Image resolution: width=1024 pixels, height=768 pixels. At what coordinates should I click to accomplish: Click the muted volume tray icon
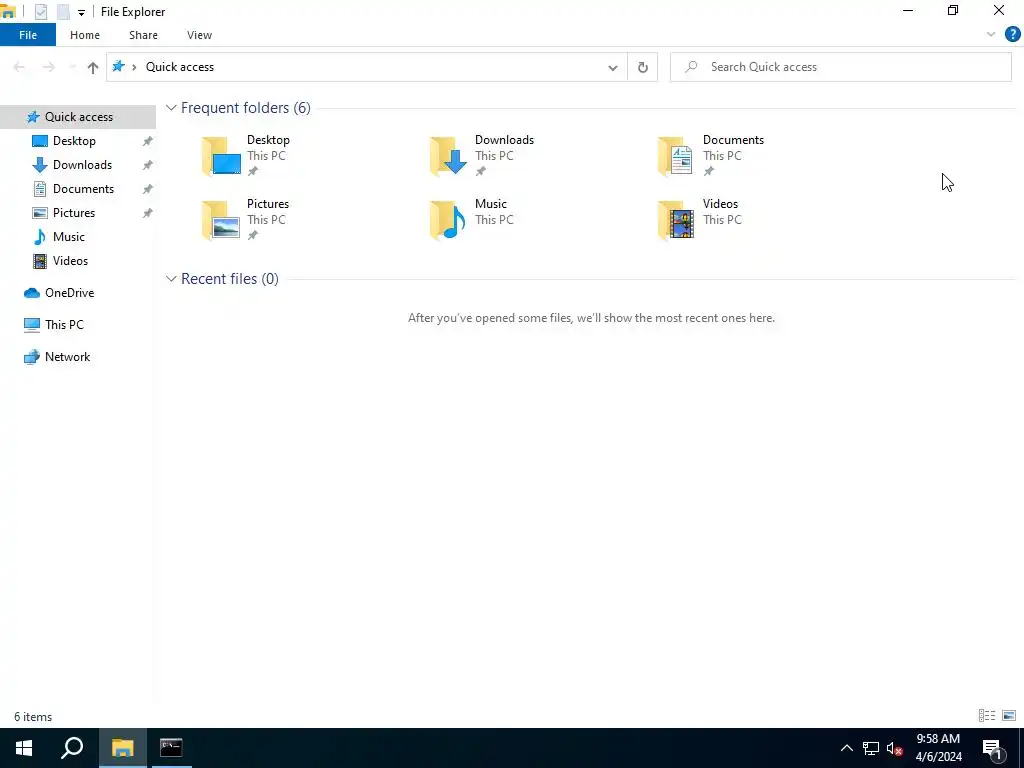click(894, 748)
